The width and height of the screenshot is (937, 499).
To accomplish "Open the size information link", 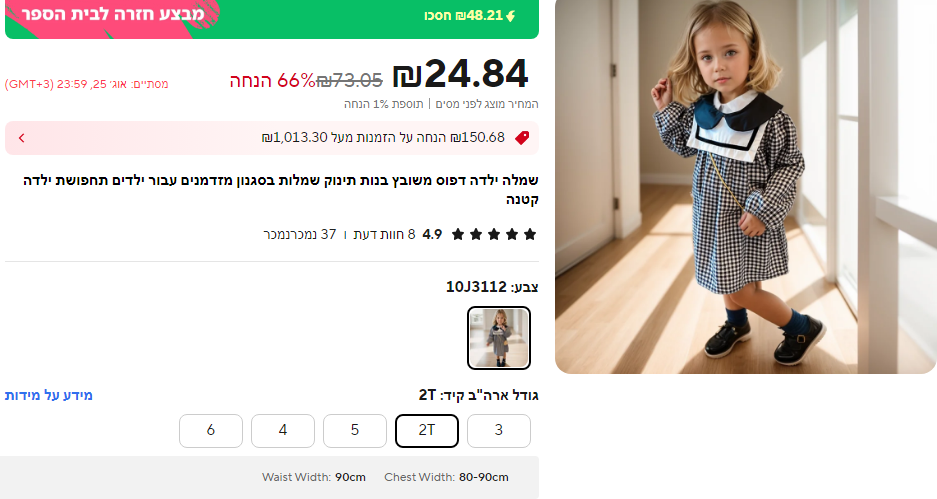I will pos(48,395).
